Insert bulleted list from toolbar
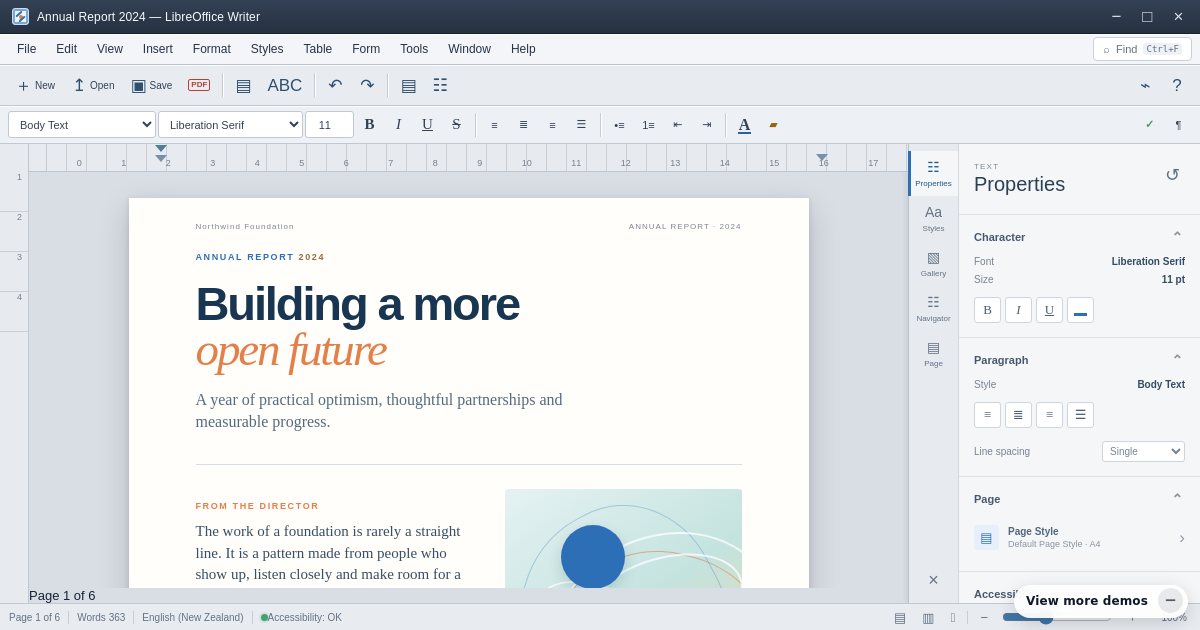This screenshot has height=630, width=1200. (x=619, y=125)
